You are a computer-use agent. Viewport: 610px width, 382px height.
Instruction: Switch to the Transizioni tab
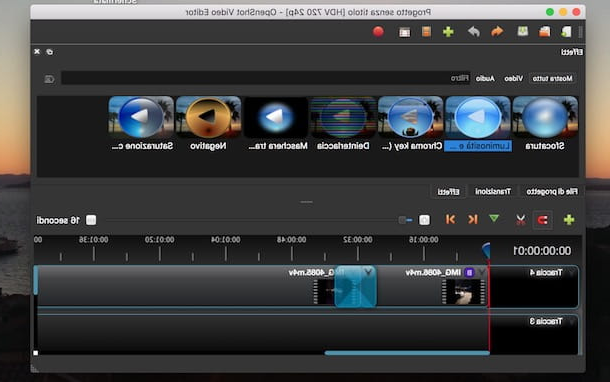(493, 191)
